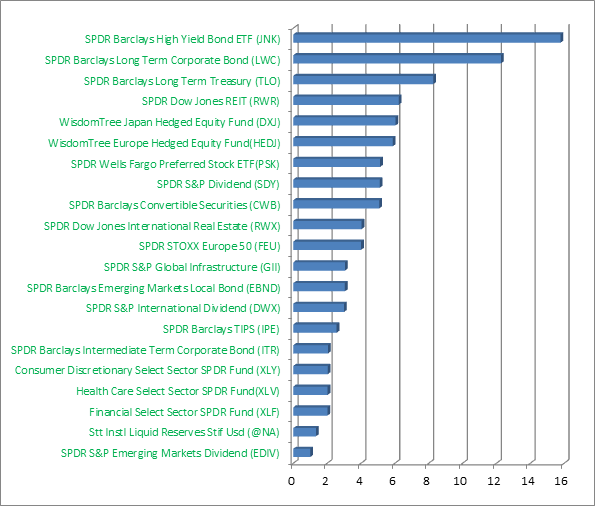Select the SPDR S&P International Dividend (DWX) label
The width and height of the screenshot is (595, 506).
click(x=183, y=308)
